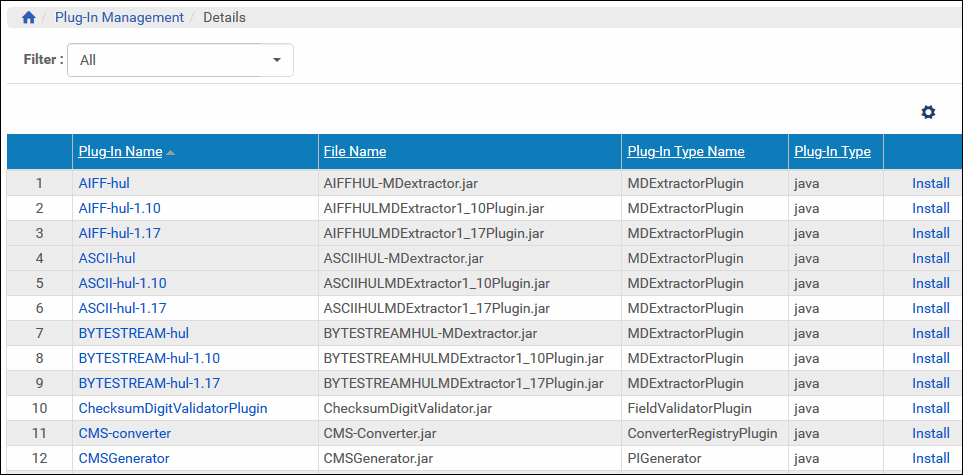Open the table settings gear icon

pos(928,112)
